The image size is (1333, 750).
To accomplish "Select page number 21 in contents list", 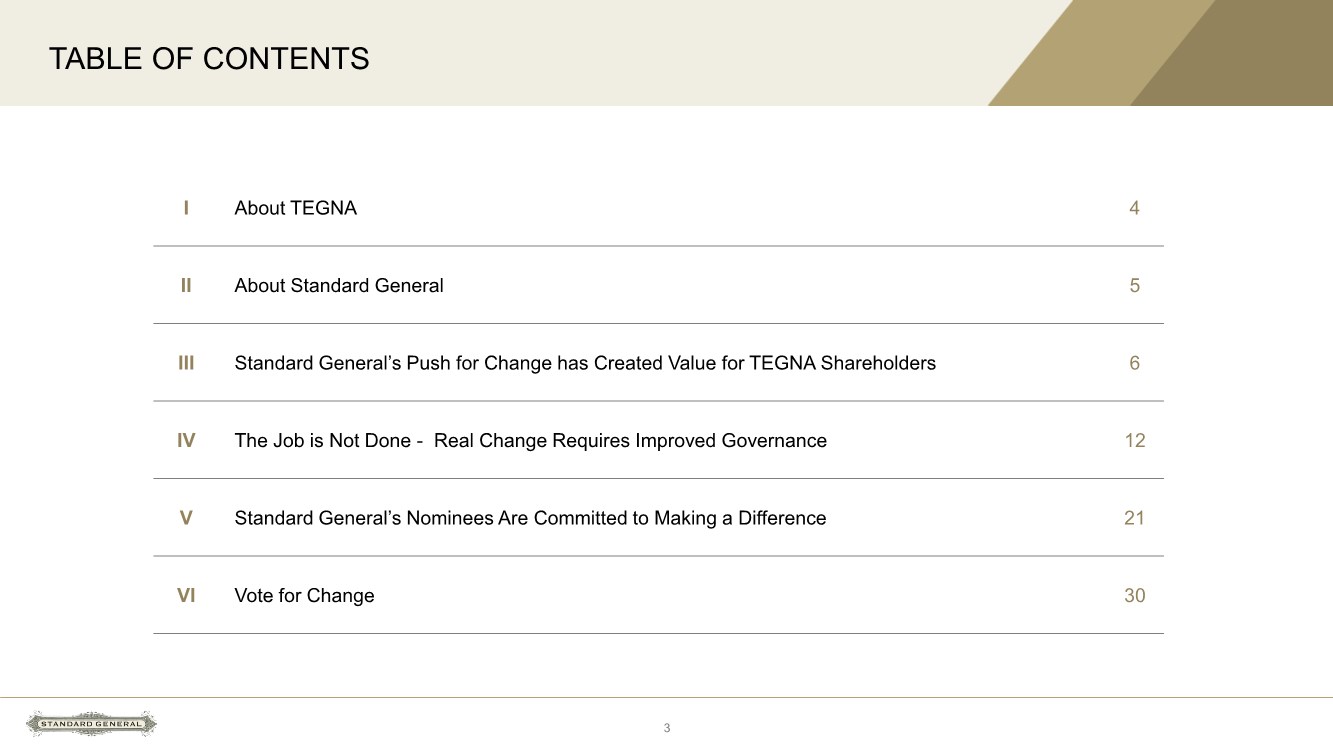I will tap(1134, 518).
